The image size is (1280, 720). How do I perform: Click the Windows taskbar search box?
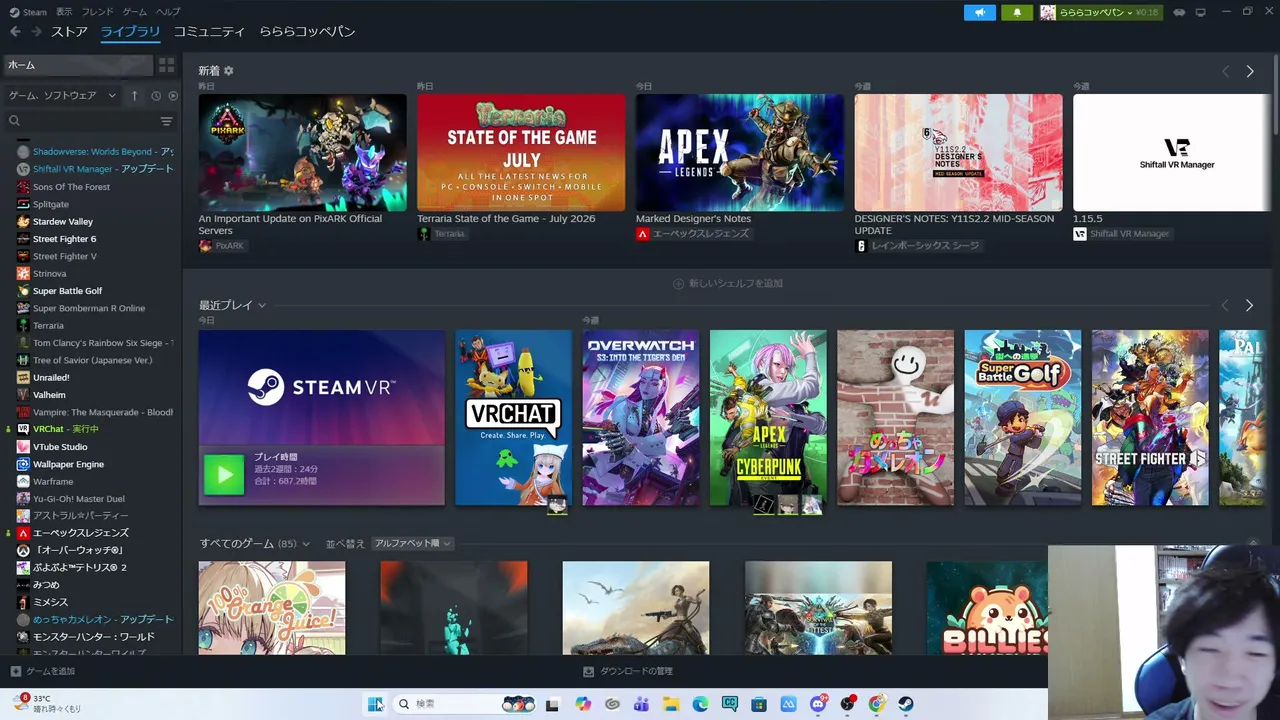tap(466, 704)
